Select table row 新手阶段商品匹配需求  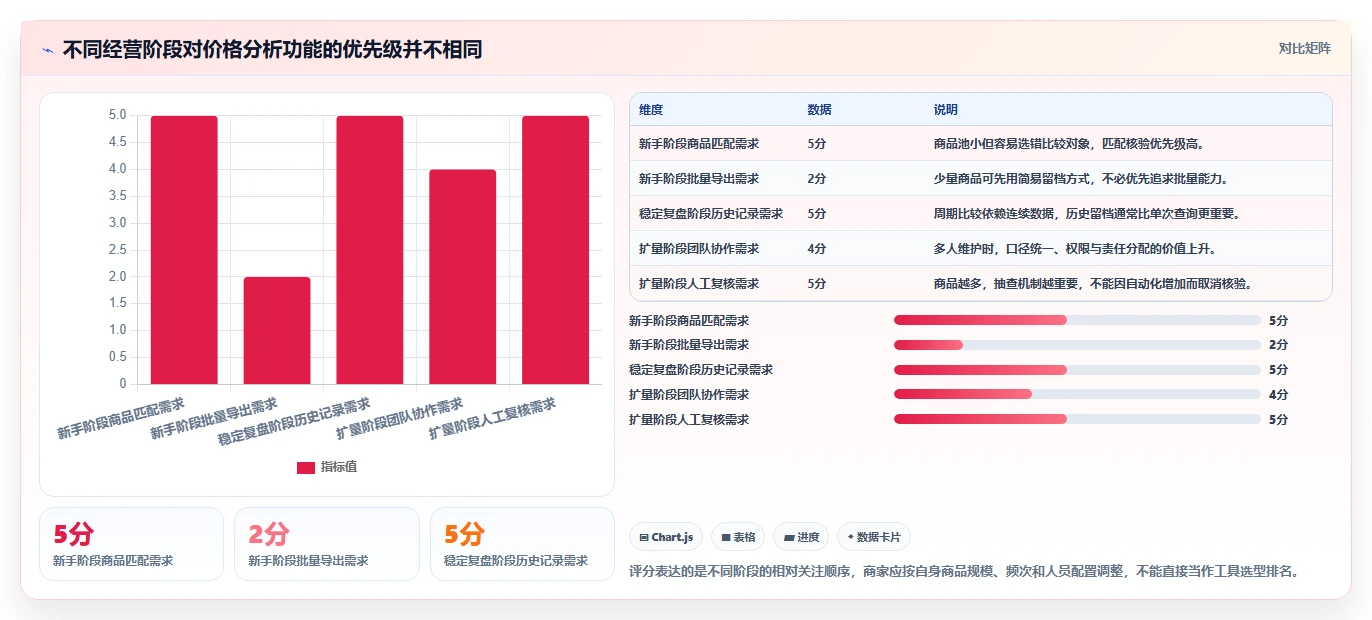point(981,144)
